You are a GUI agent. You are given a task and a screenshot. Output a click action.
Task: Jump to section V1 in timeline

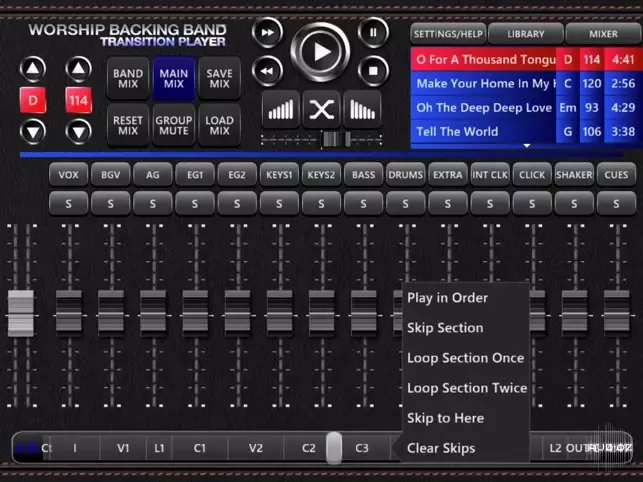coord(123,448)
